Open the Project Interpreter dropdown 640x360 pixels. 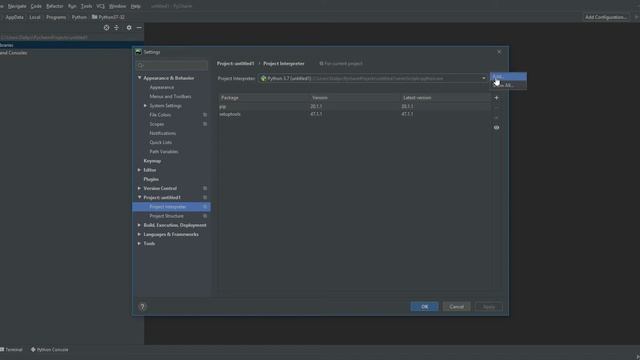484,78
